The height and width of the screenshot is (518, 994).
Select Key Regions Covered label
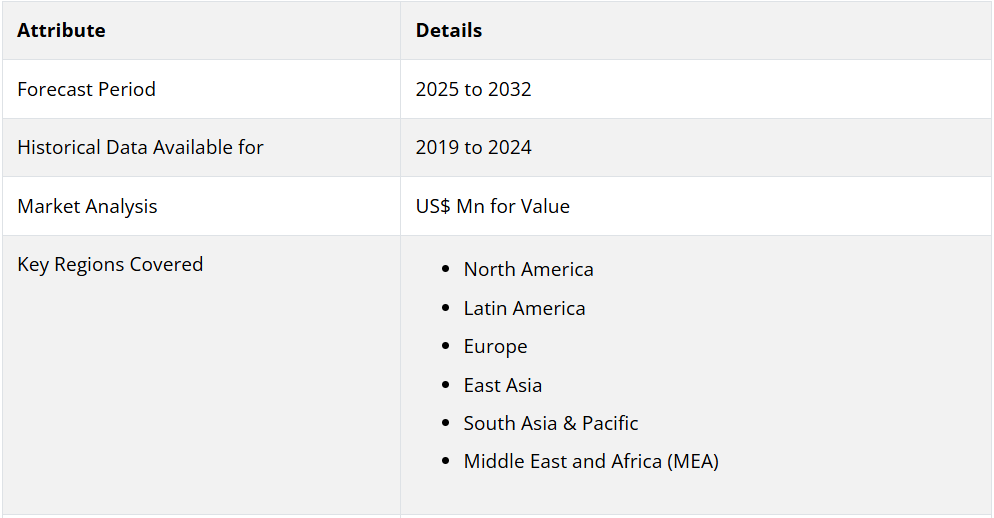point(110,264)
